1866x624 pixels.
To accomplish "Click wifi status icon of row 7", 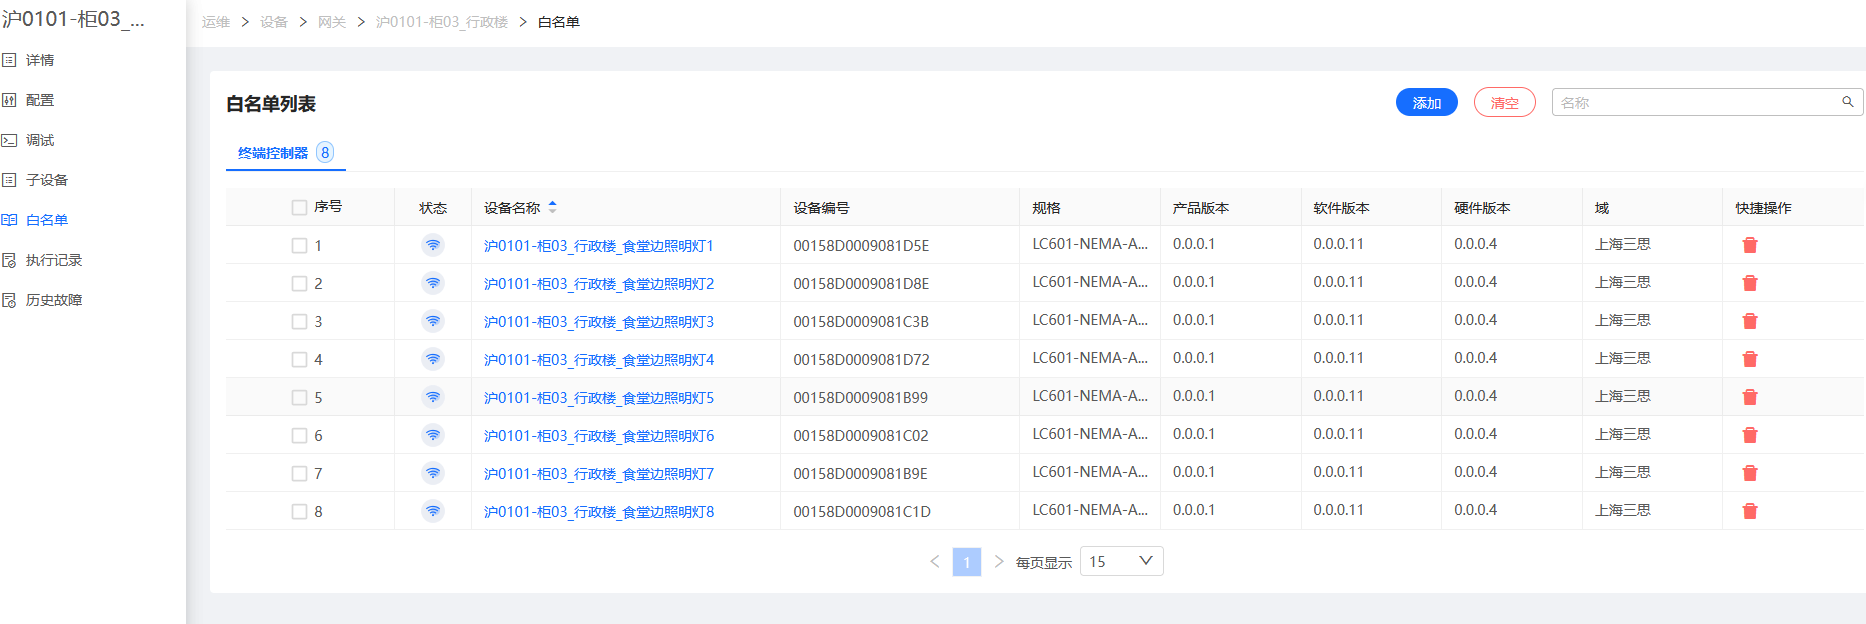I will tap(433, 473).
